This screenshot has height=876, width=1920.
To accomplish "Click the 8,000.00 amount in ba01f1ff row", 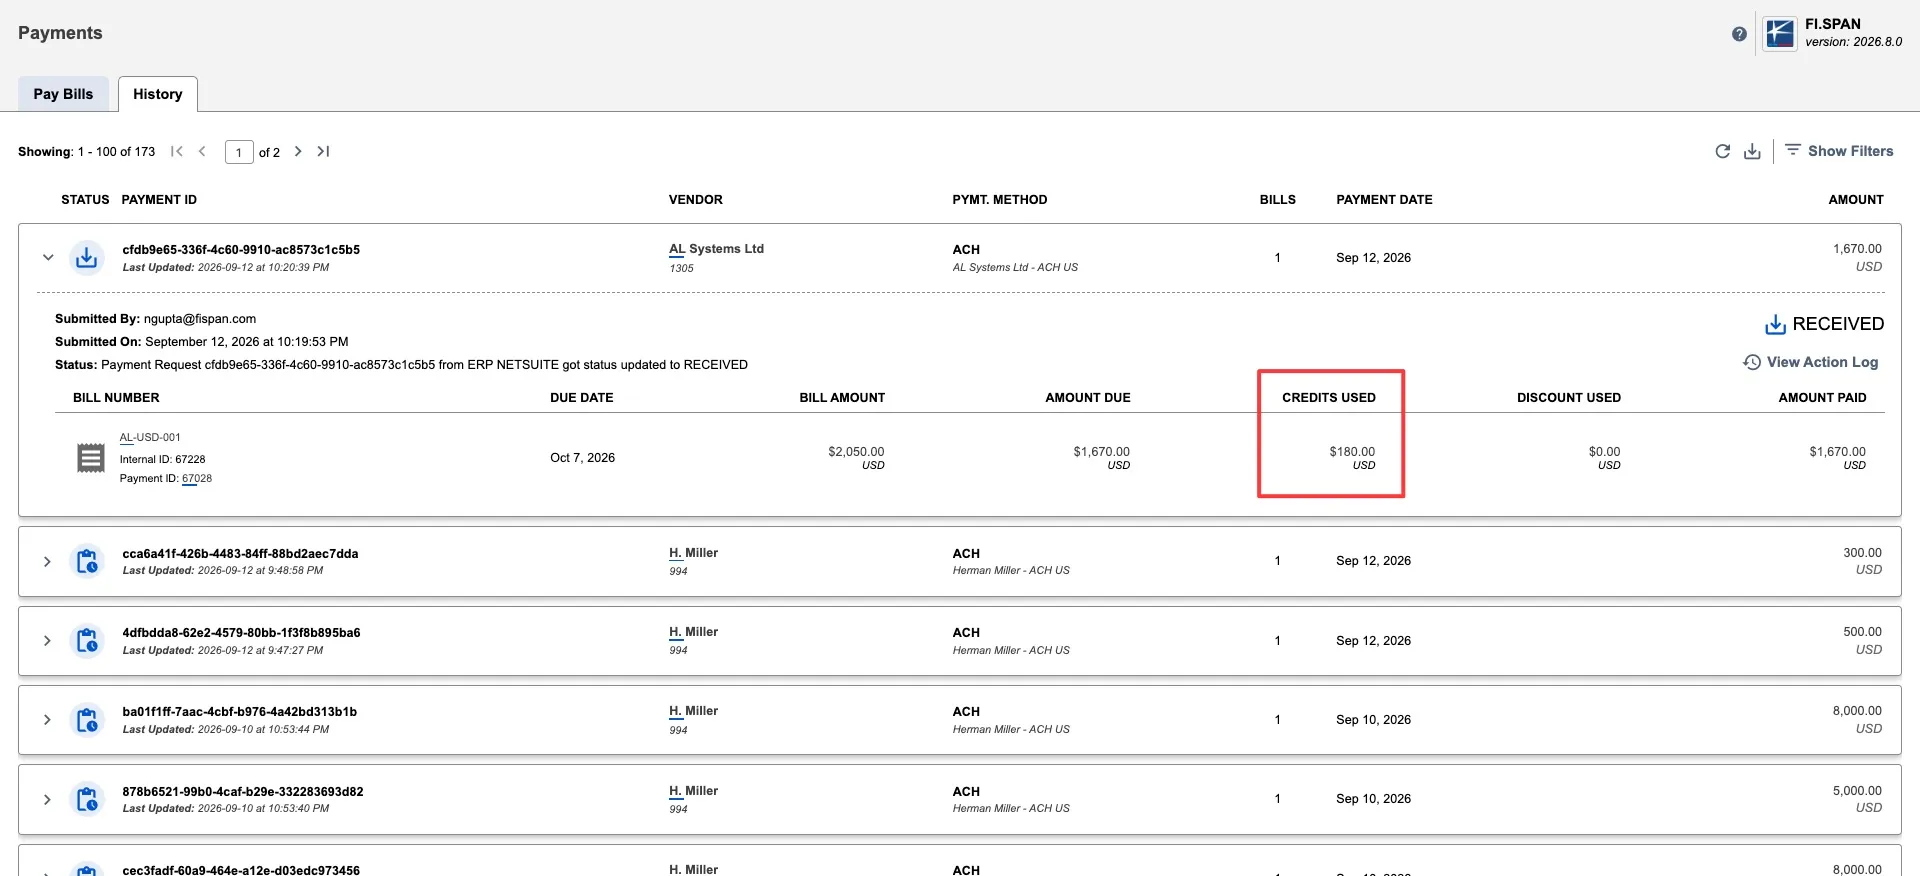I will coord(1857,711).
